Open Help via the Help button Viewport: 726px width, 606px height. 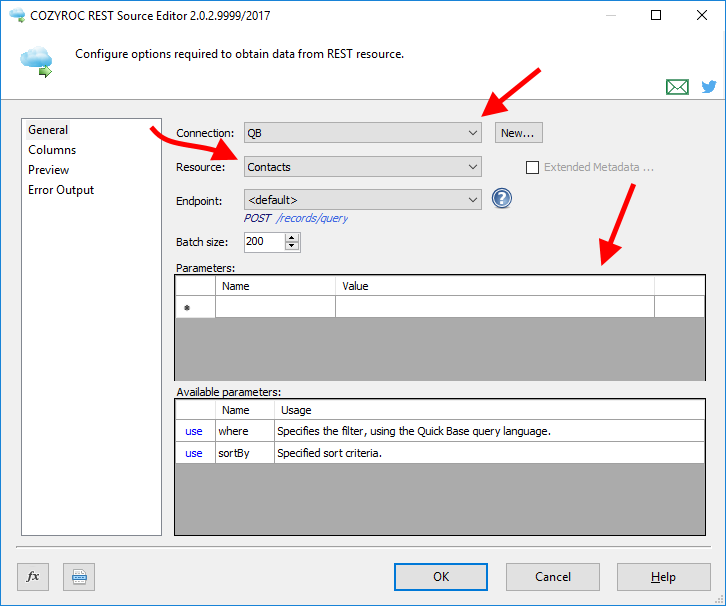click(663, 577)
